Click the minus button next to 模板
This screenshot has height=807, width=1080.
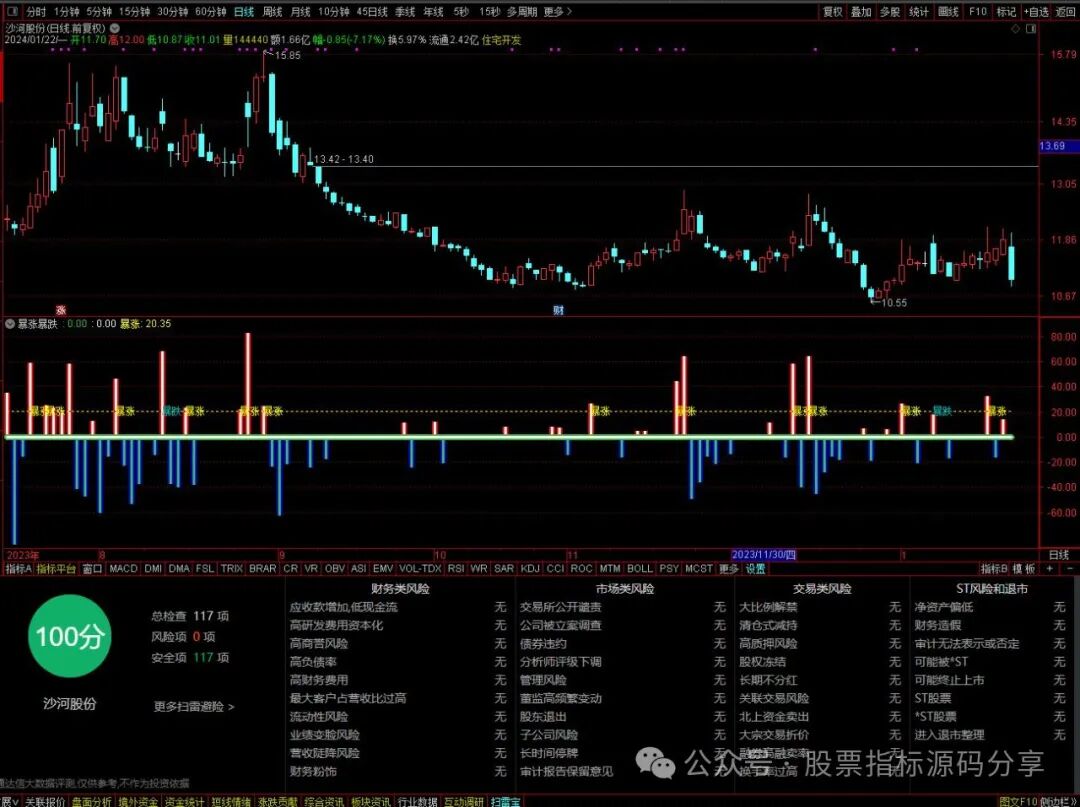click(1070, 569)
